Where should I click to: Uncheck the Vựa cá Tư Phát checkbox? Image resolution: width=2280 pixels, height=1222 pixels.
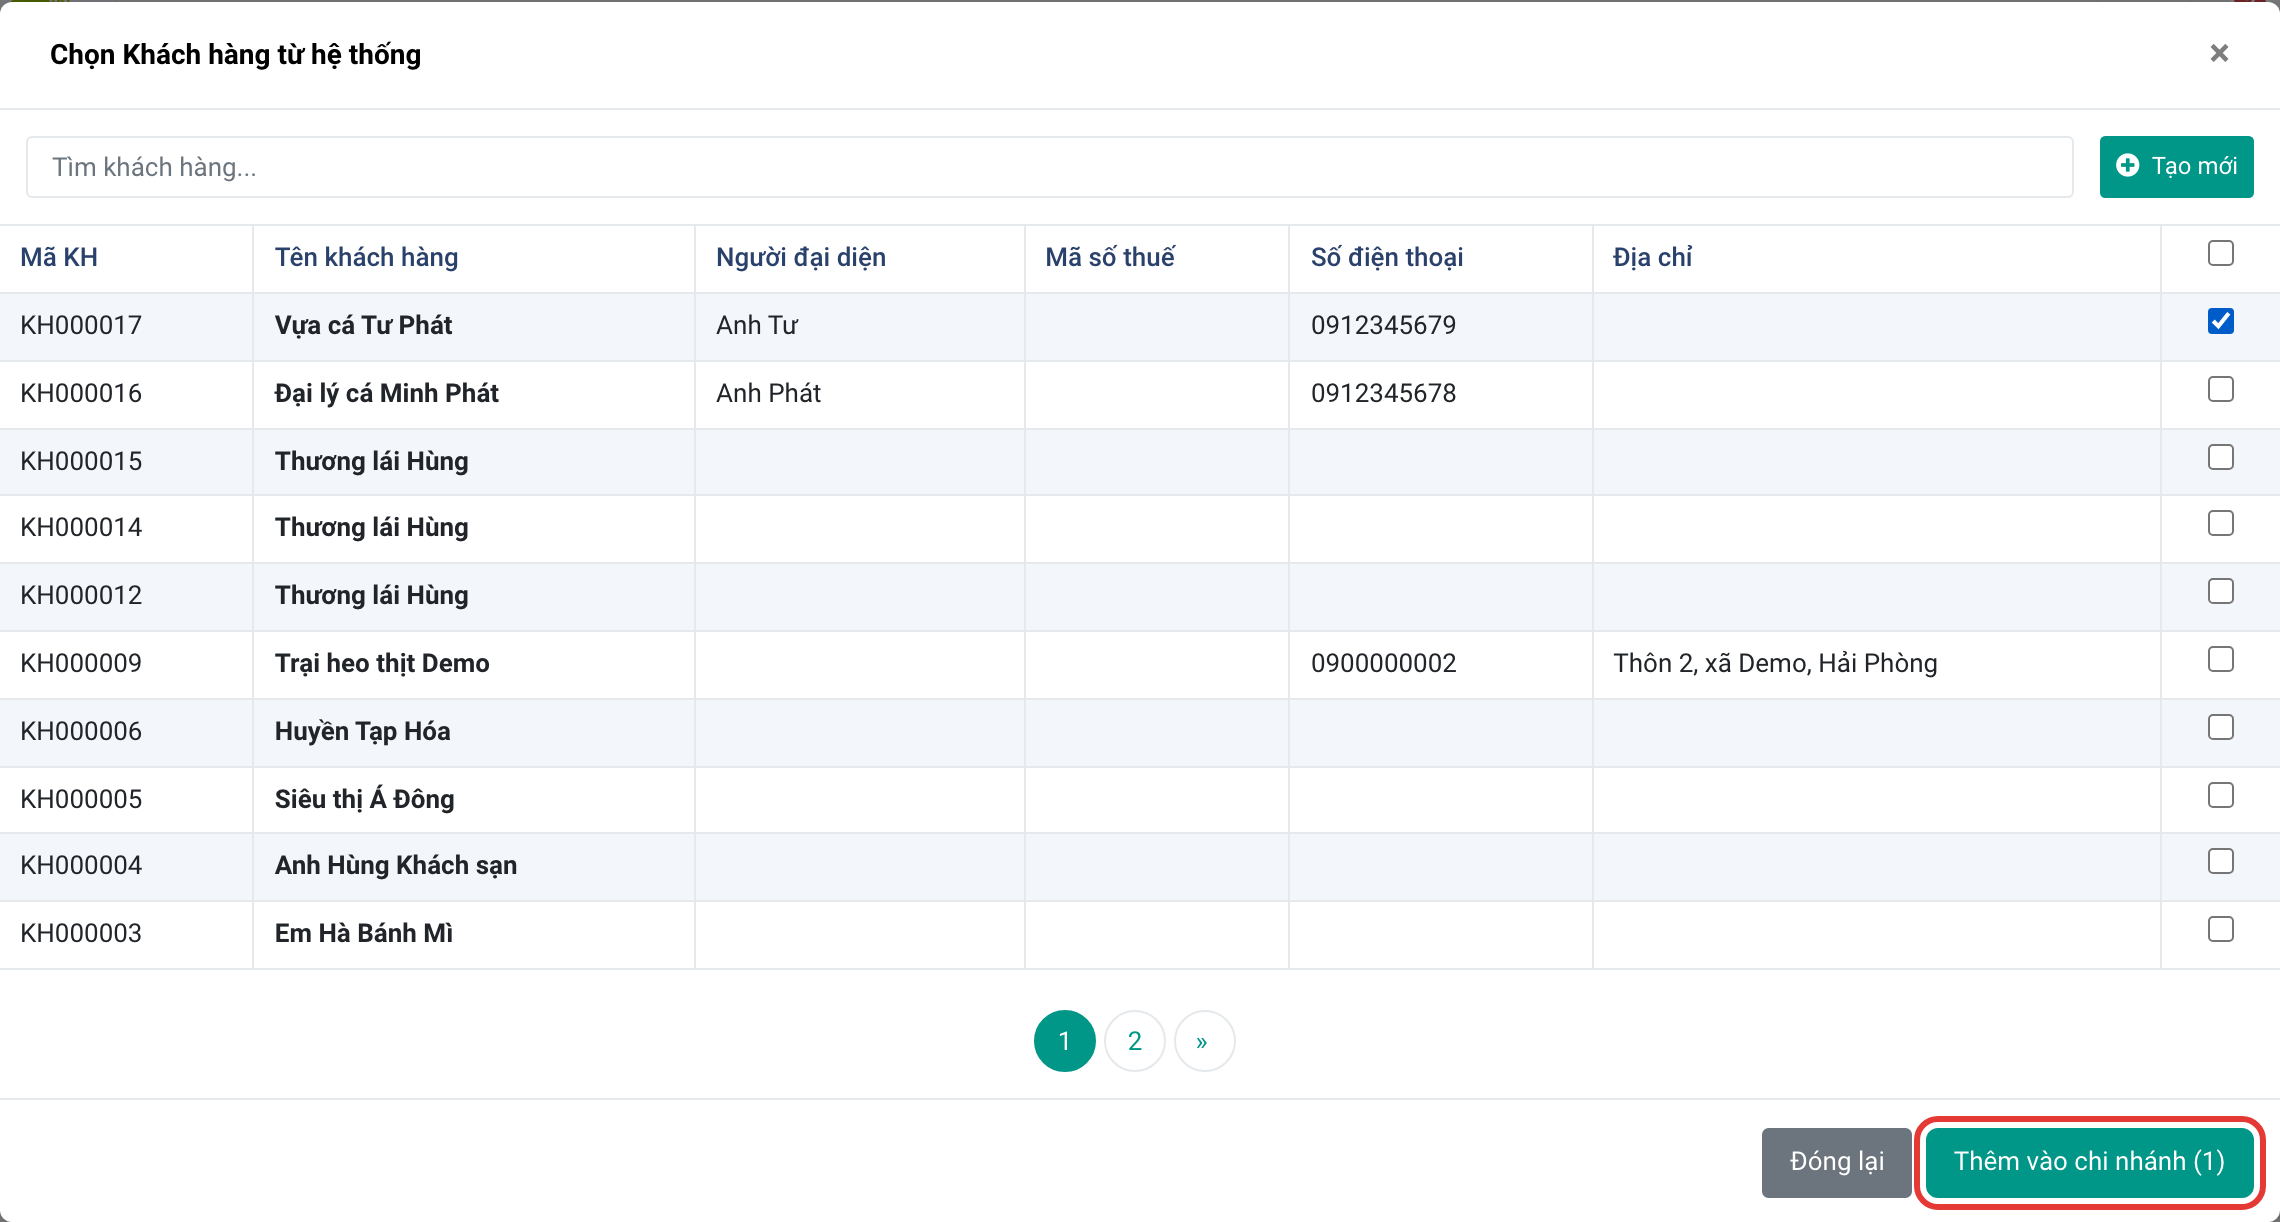[x=2220, y=321]
